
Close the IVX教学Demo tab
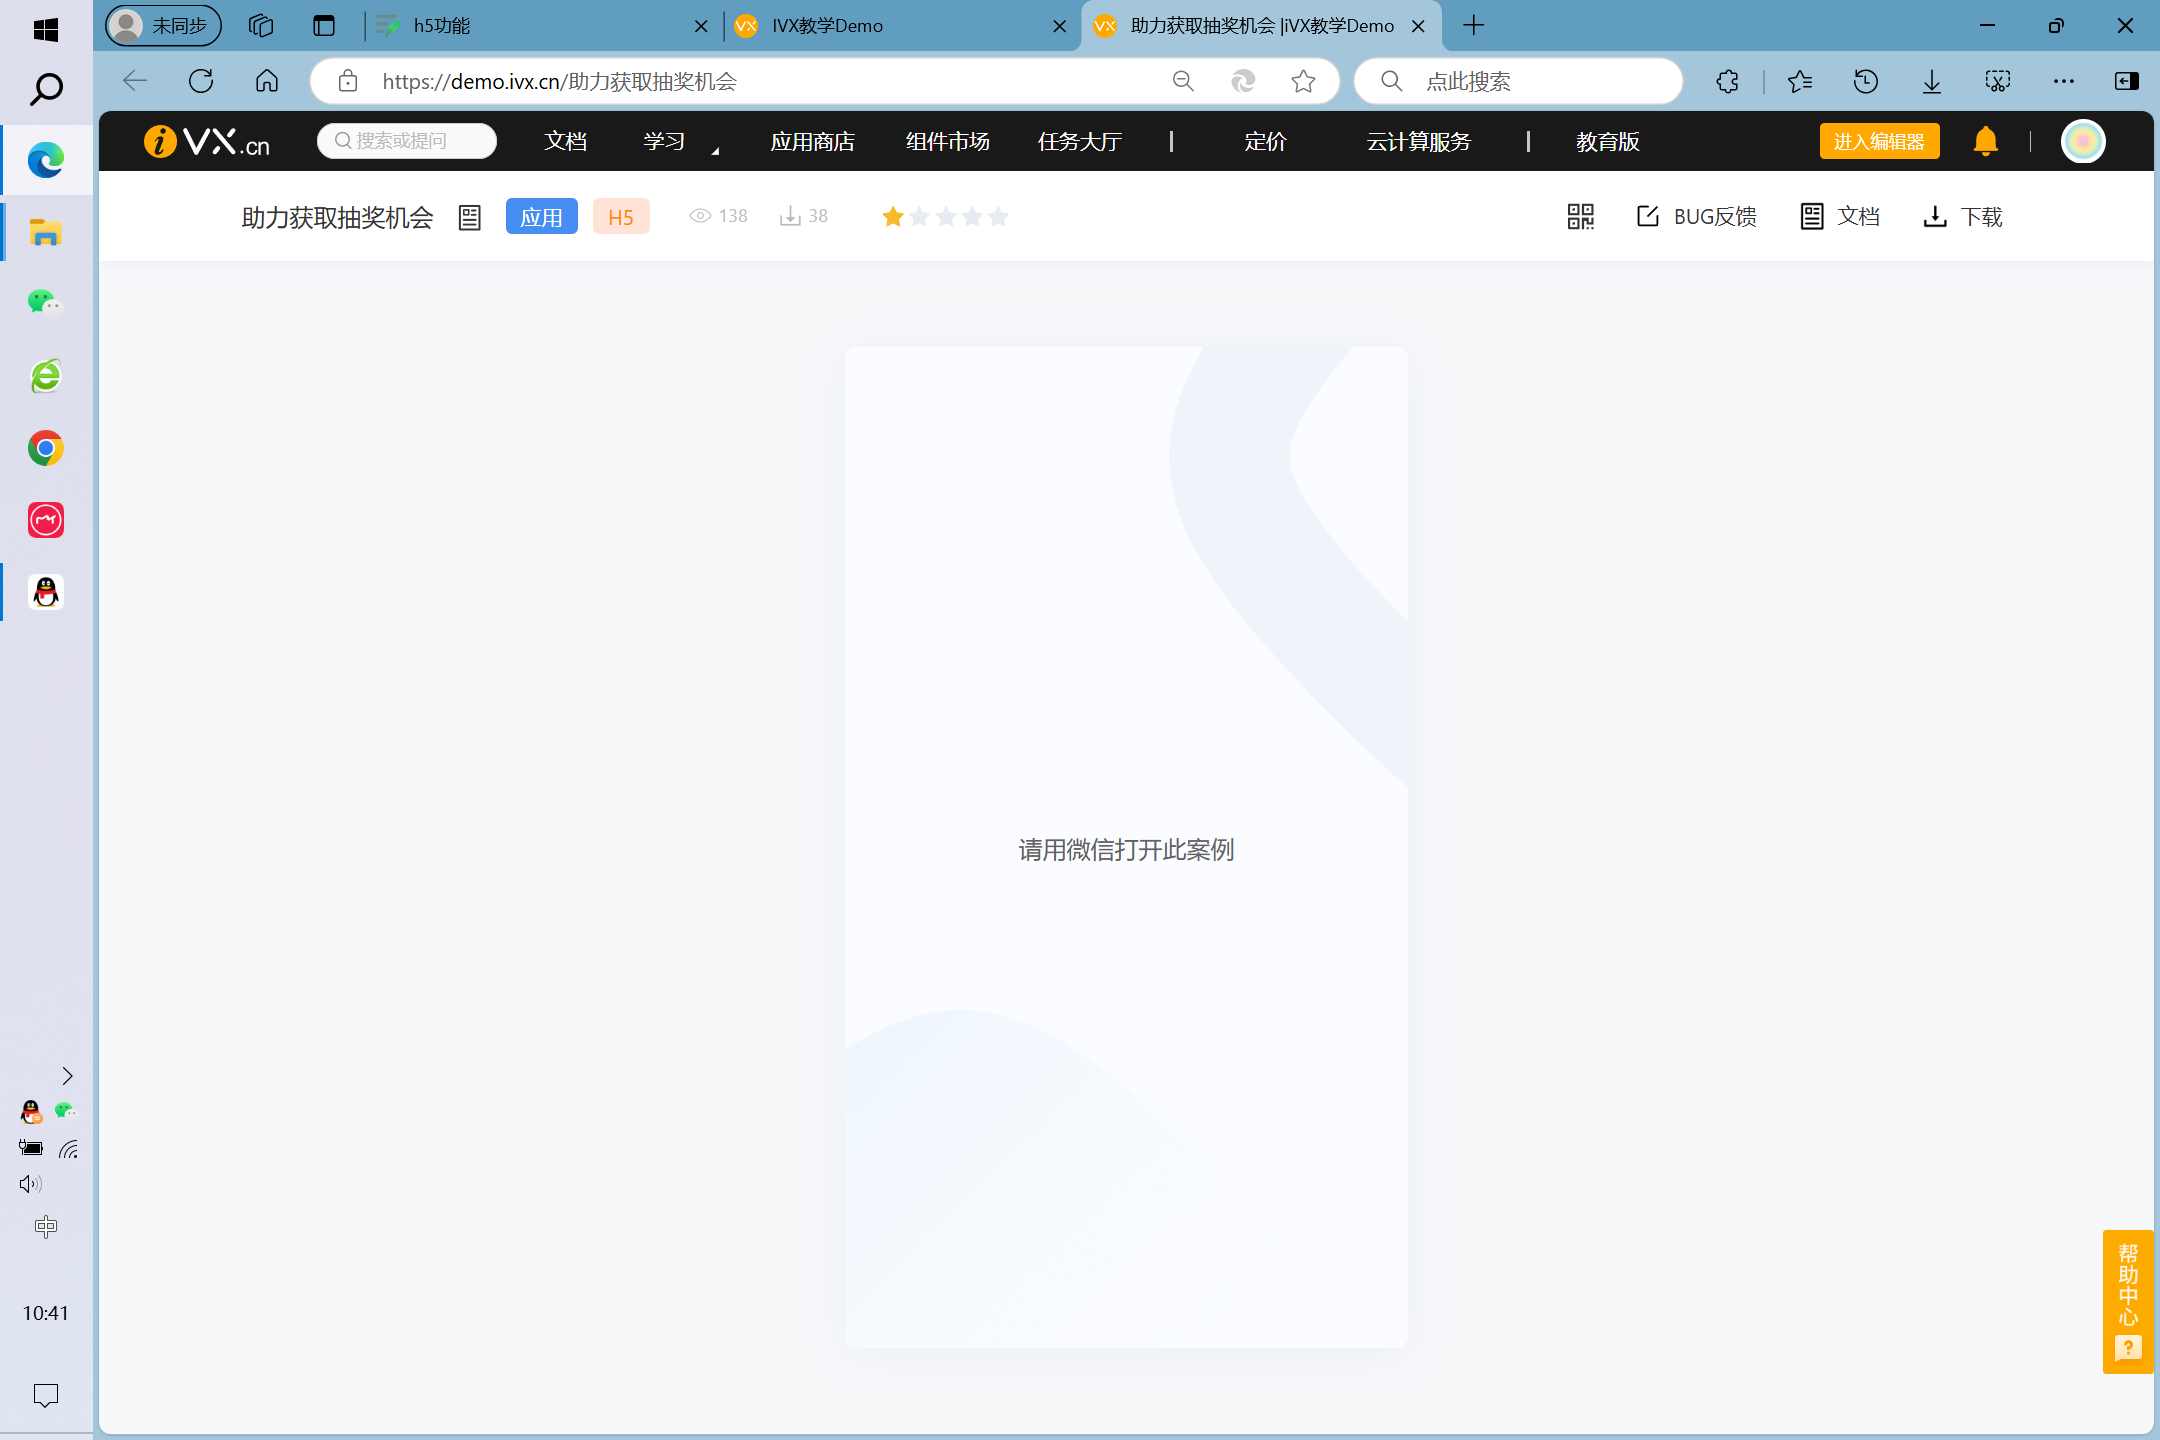pos(1060,26)
